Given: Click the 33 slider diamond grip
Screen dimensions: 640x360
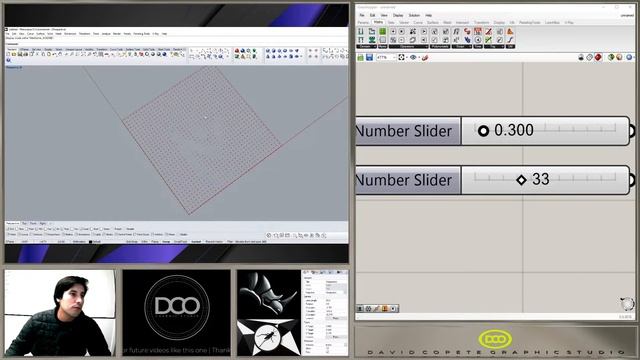Looking at the screenshot, I should pyautogui.click(x=521, y=180).
